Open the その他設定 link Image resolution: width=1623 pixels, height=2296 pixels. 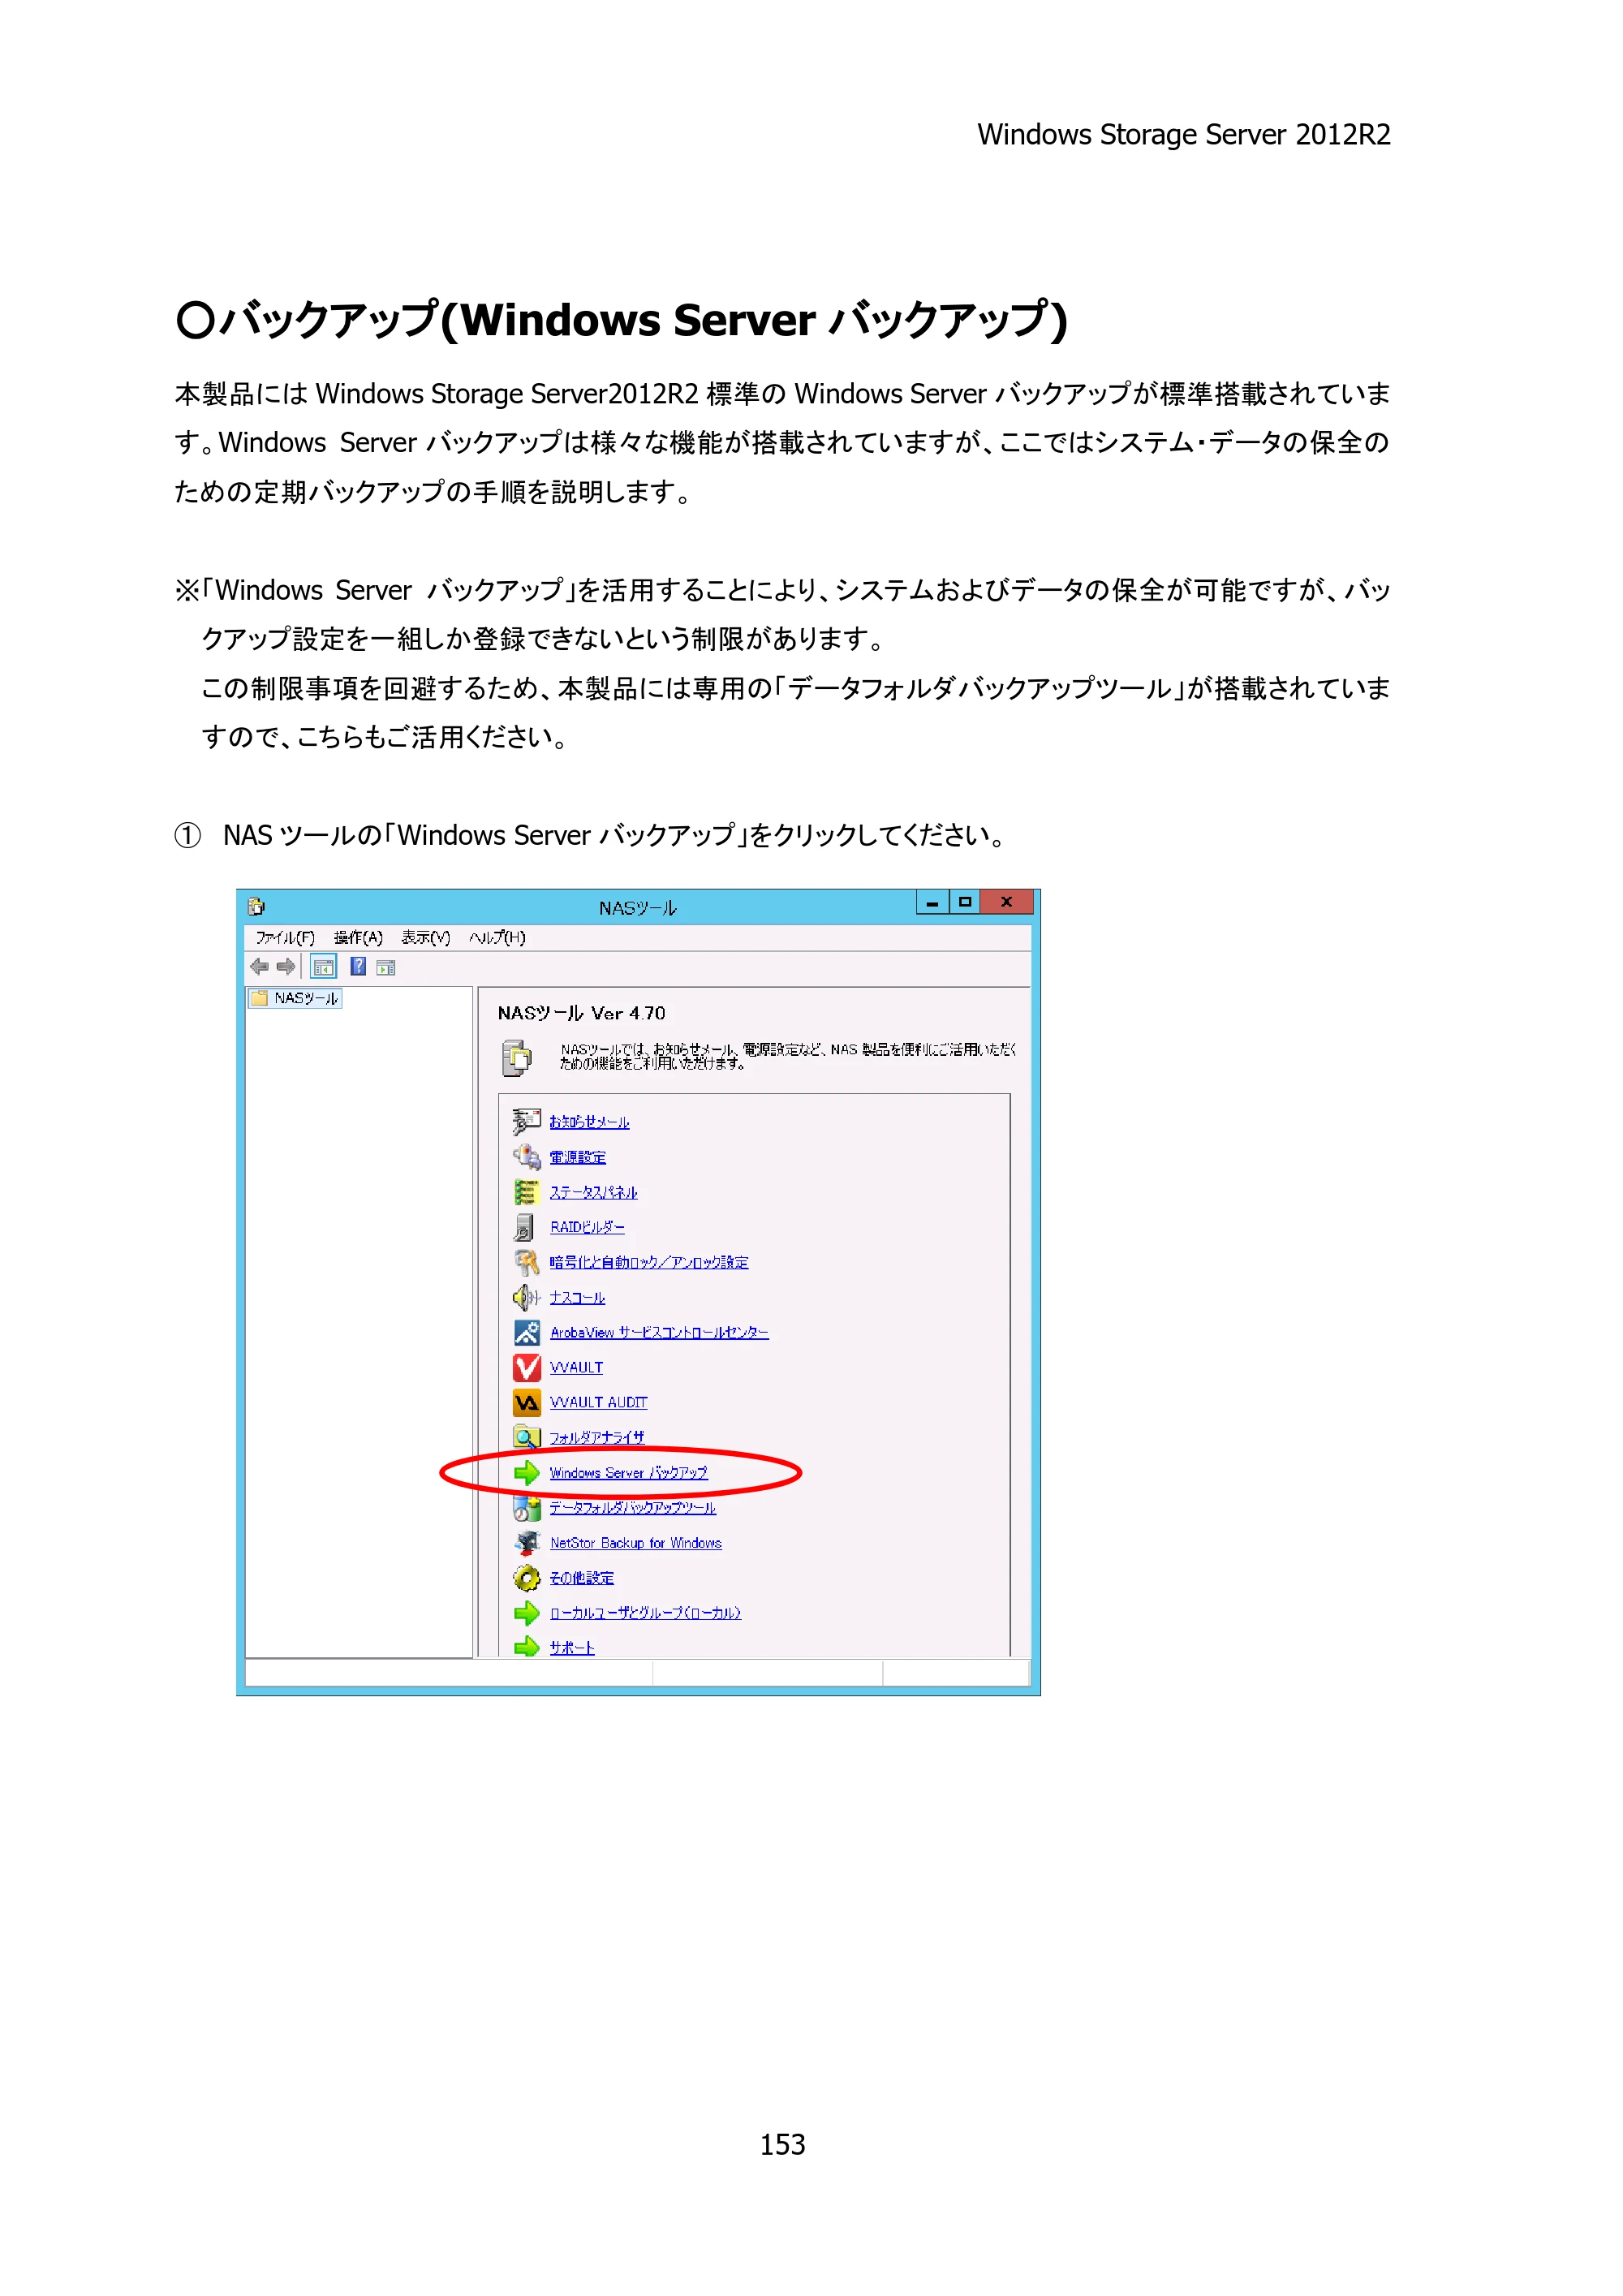pyautogui.click(x=581, y=1578)
